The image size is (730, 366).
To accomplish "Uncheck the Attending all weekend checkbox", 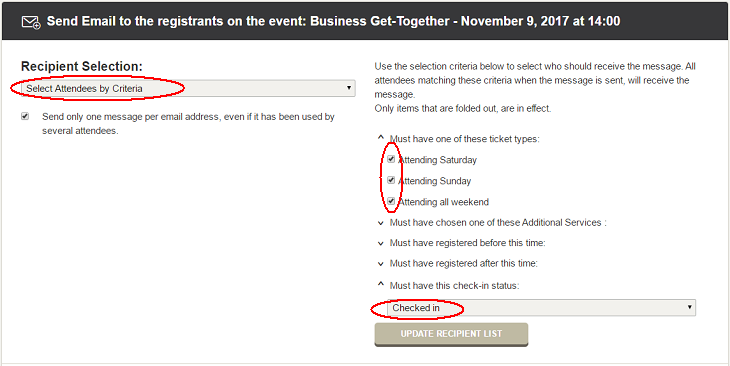I will [x=391, y=201].
